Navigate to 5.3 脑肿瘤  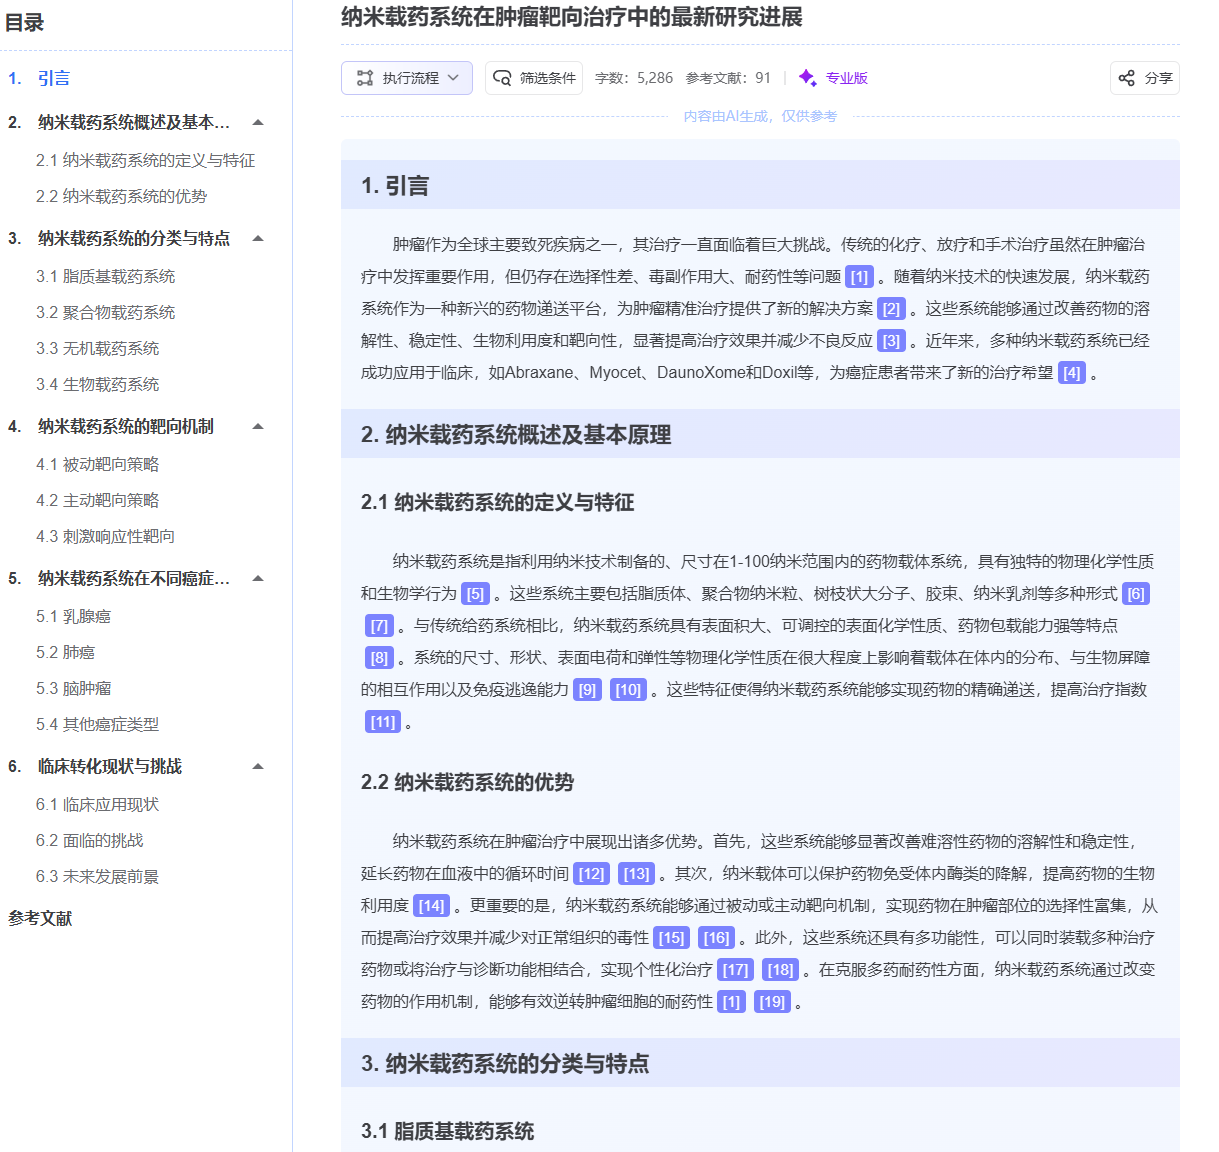(74, 688)
